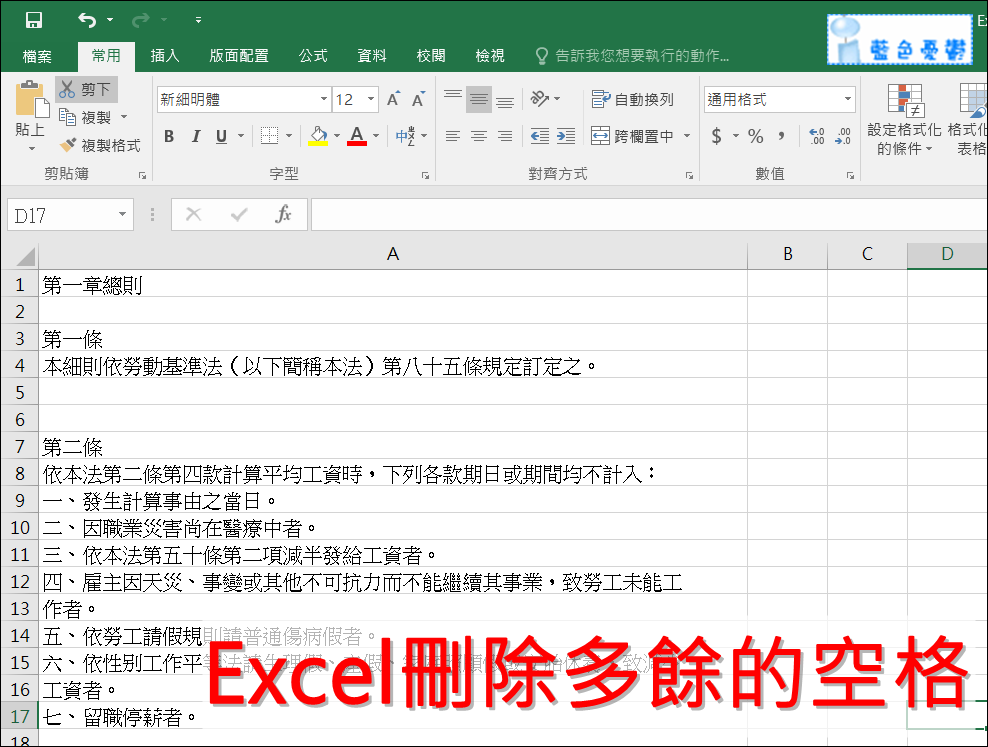The image size is (988, 747).
Task: Toggle Bottom Align
Action: click(505, 100)
